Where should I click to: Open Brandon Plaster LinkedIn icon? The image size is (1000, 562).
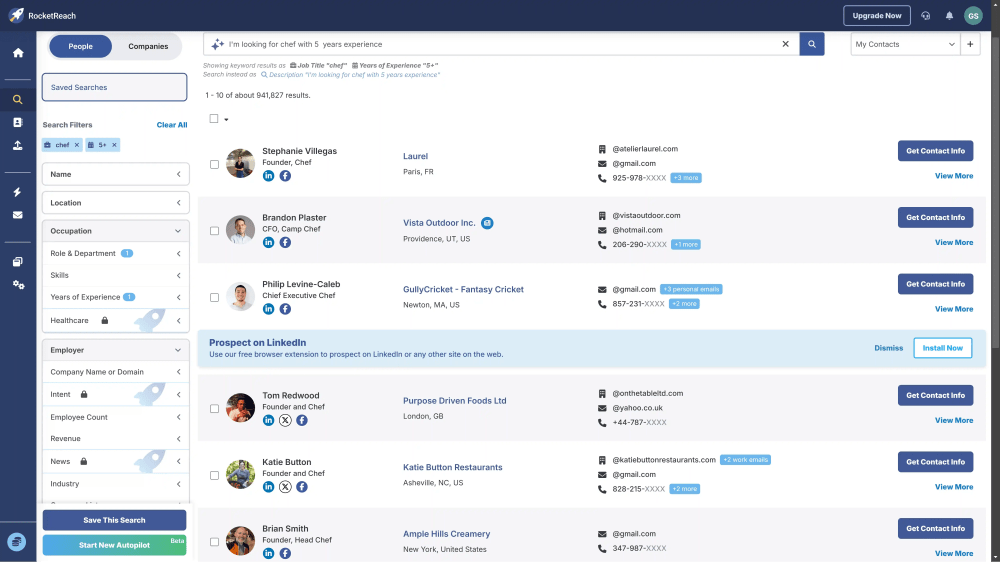(268, 242)
